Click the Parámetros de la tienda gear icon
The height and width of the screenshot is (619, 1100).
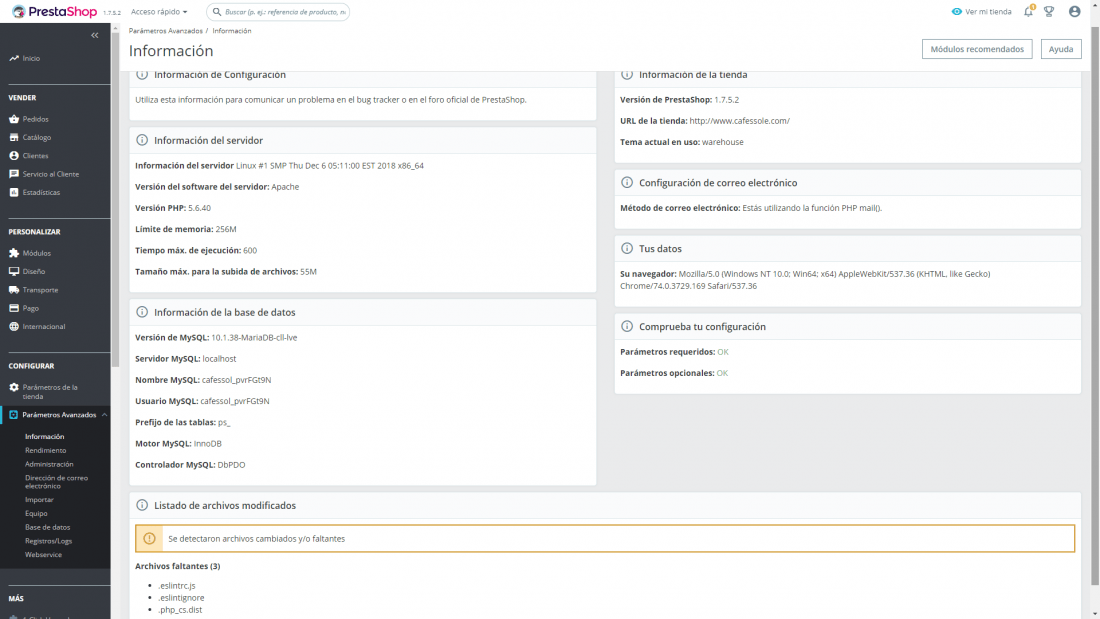[x=13, y=387]
